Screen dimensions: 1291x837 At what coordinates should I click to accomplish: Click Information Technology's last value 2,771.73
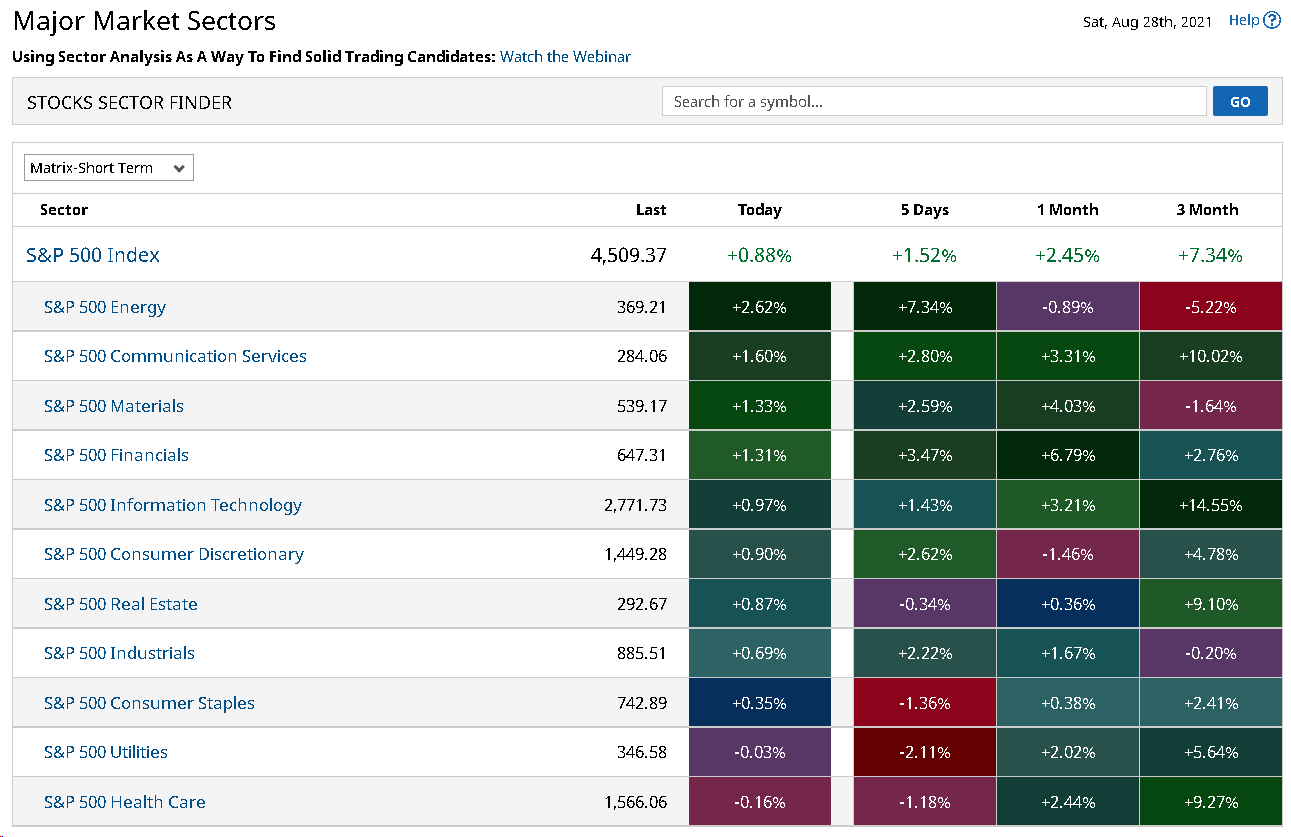click(635, 505)
